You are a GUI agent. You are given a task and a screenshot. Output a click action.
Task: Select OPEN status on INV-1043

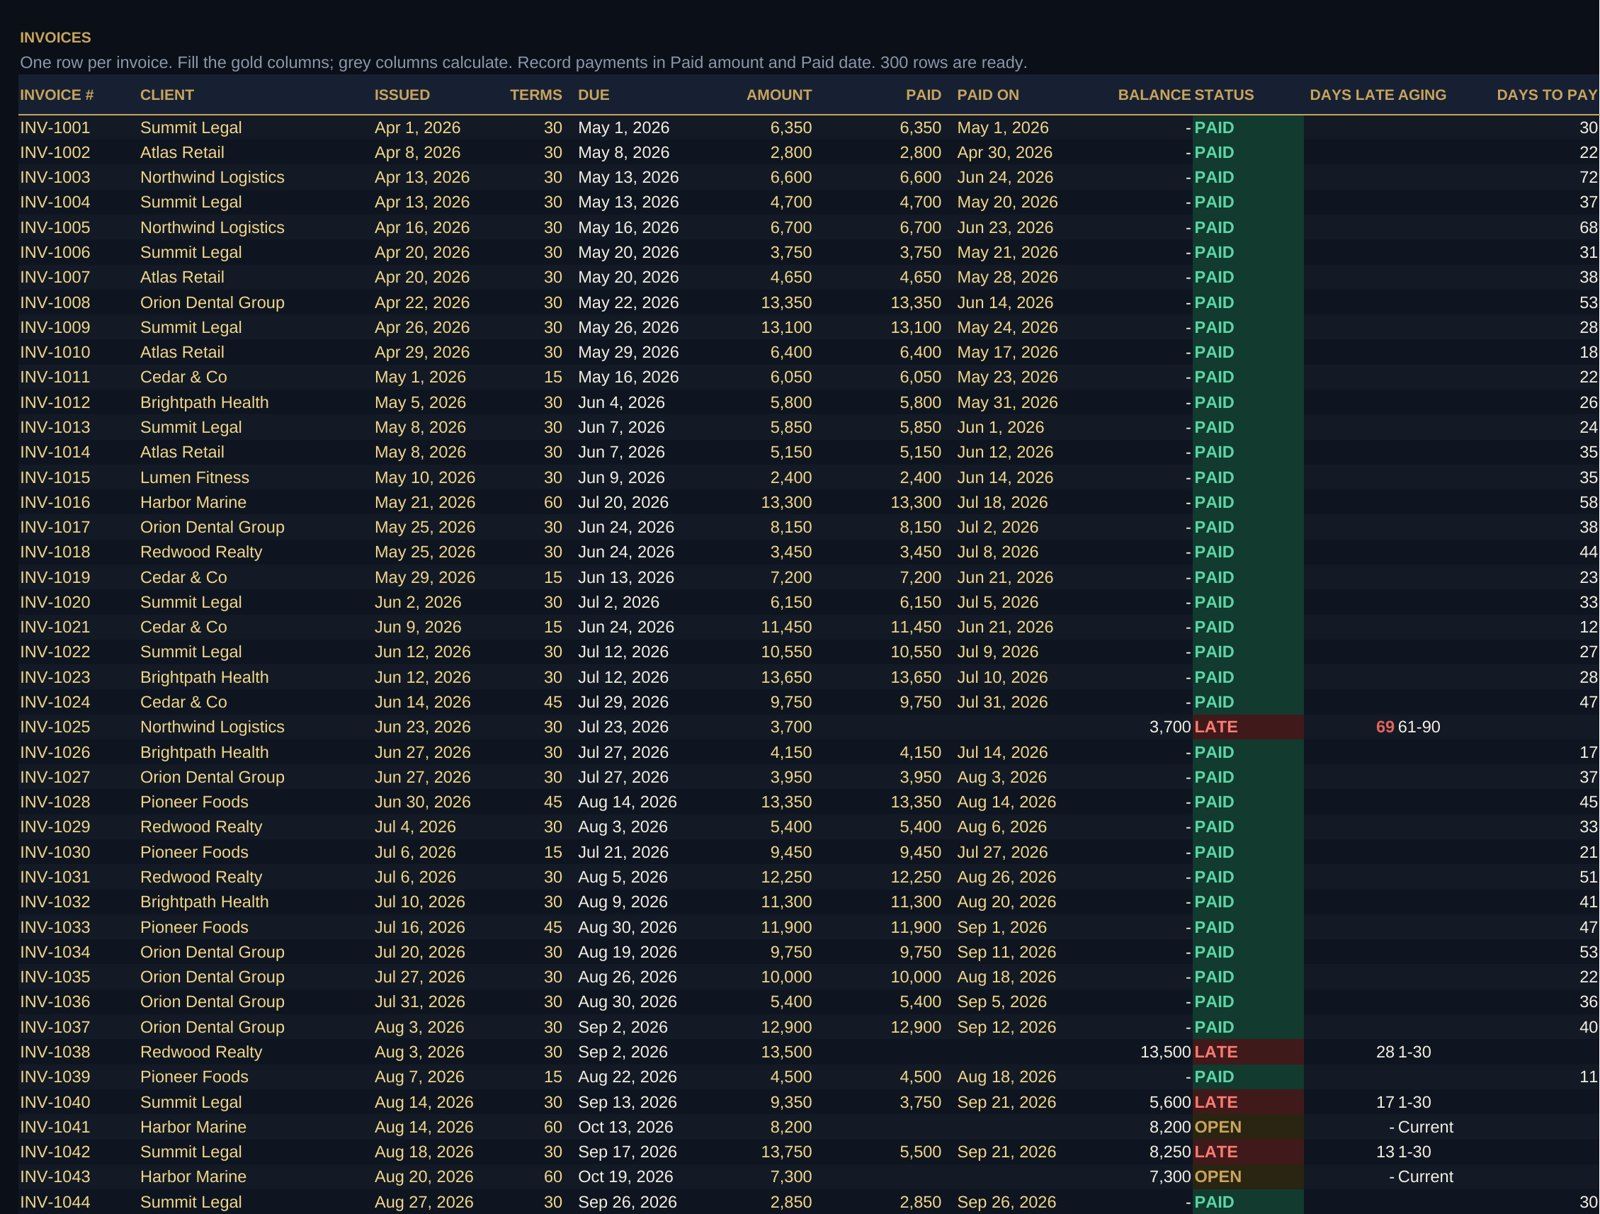(1218, 1177)
